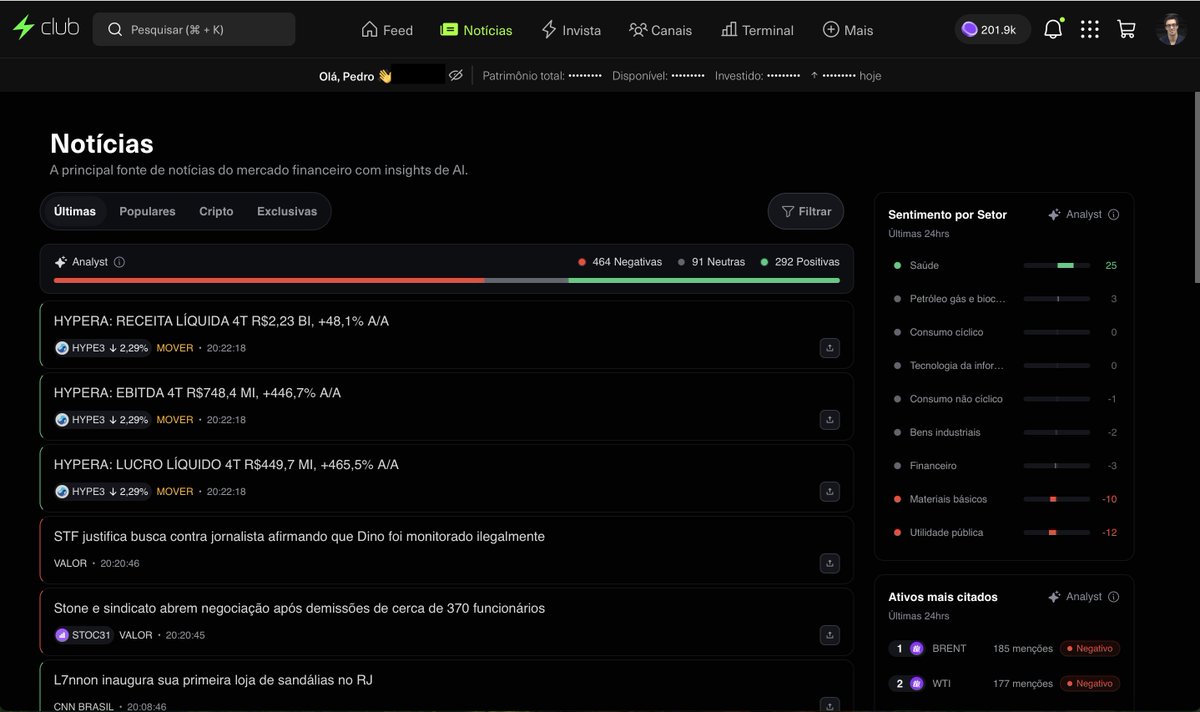Open the Filtrar button
Screen dimensions: 1200x712
(806, 211)
